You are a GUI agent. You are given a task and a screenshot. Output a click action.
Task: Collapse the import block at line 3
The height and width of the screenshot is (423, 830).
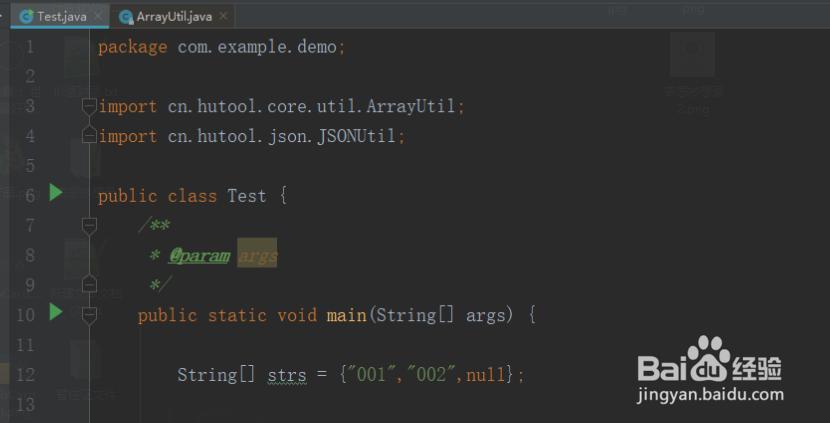tap(89, 105)
